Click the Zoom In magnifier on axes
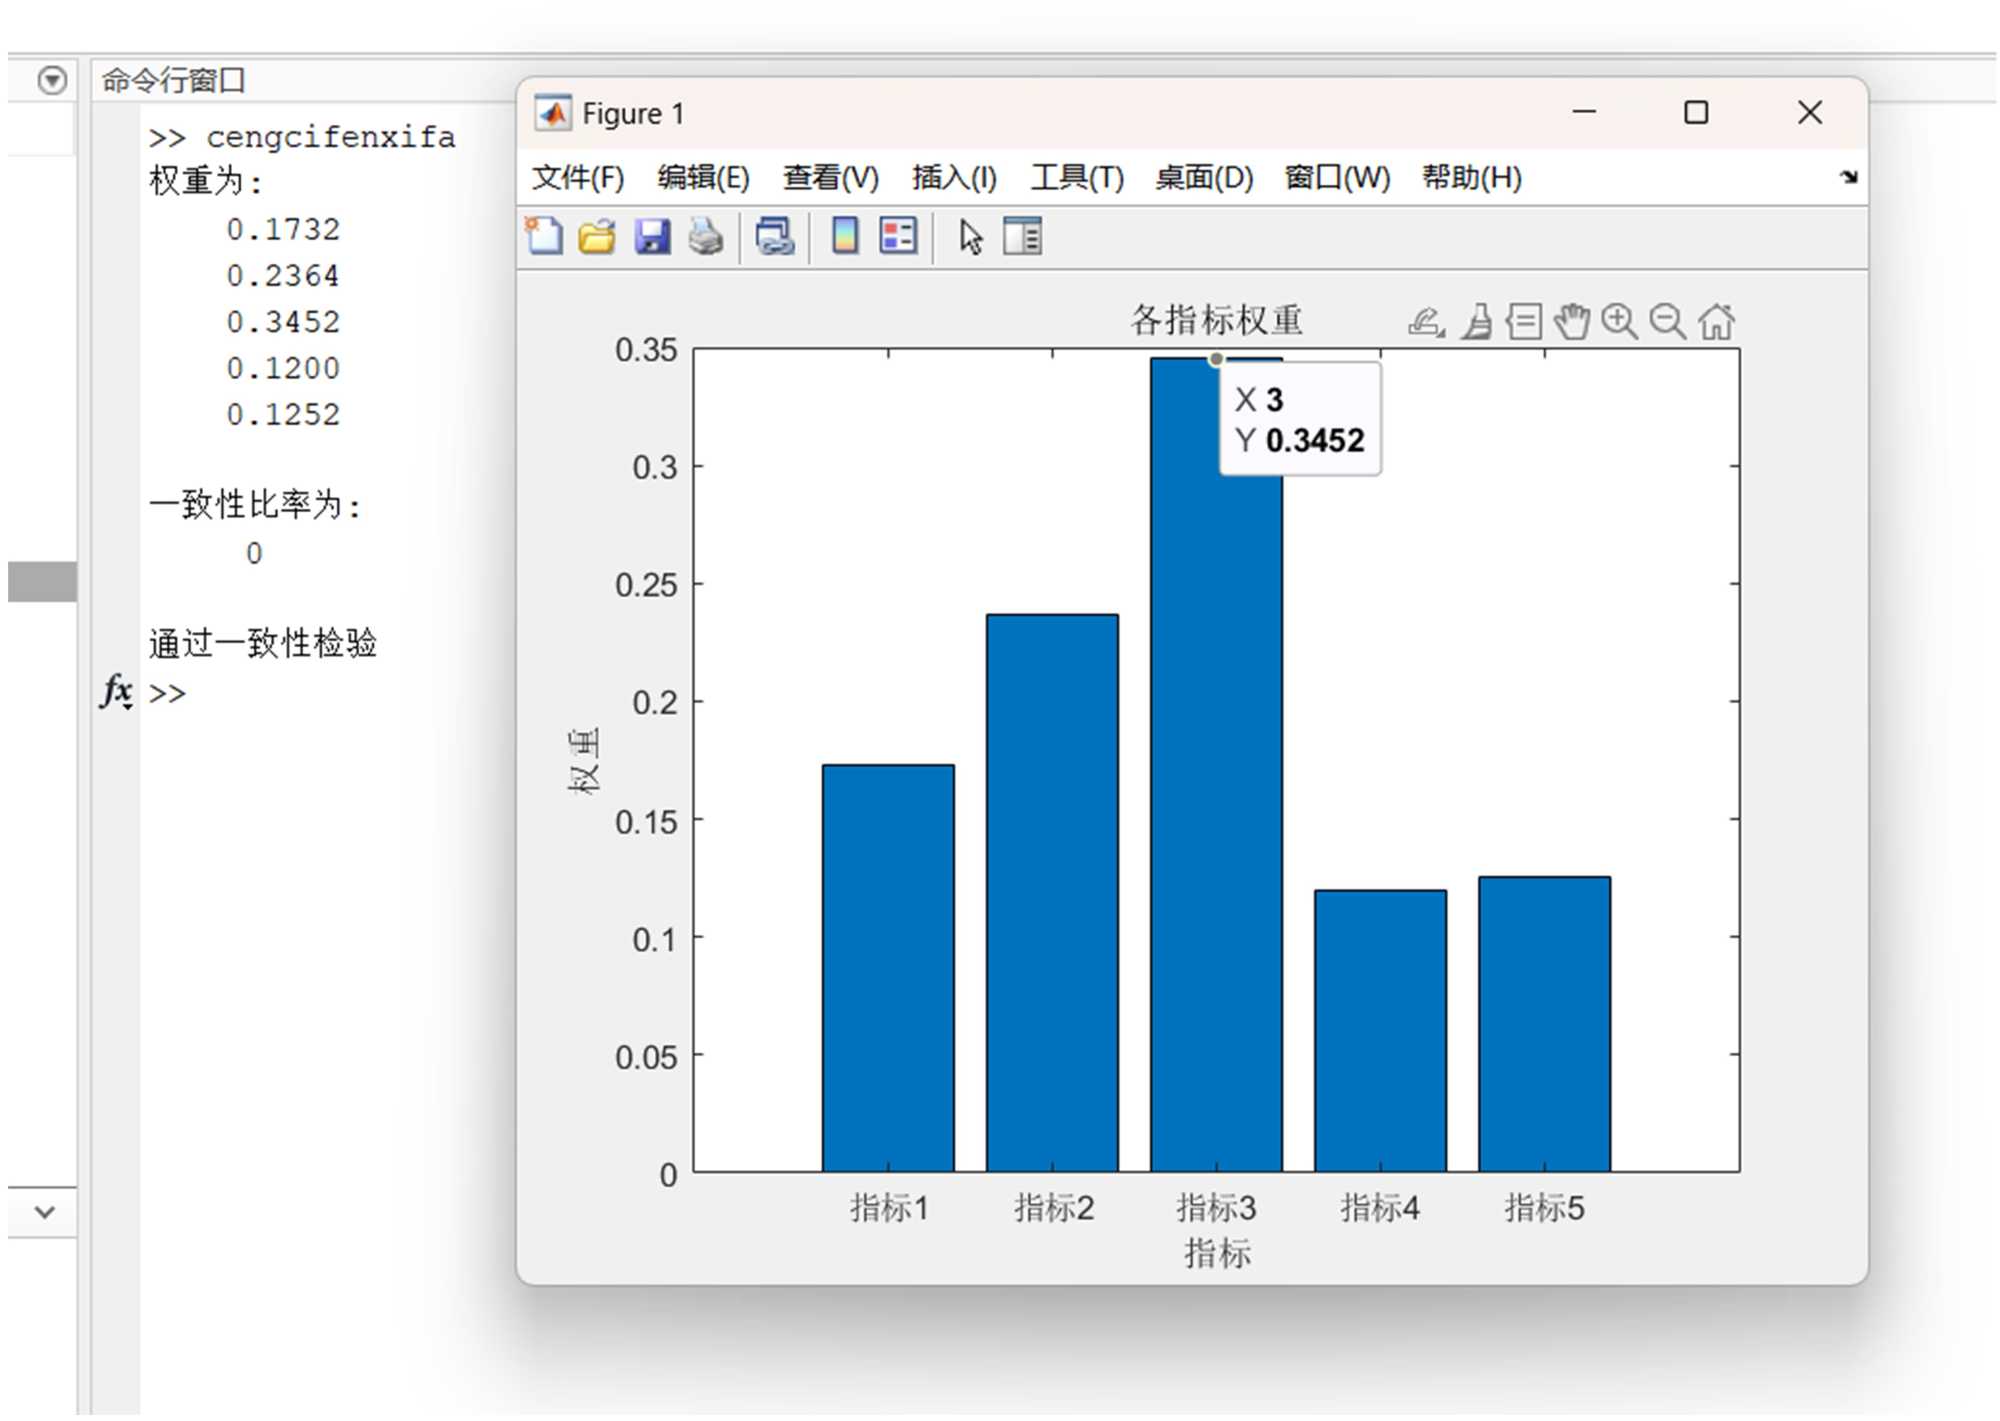The height and width of the screenshot is (1421, 2000). click(1620, 322)
